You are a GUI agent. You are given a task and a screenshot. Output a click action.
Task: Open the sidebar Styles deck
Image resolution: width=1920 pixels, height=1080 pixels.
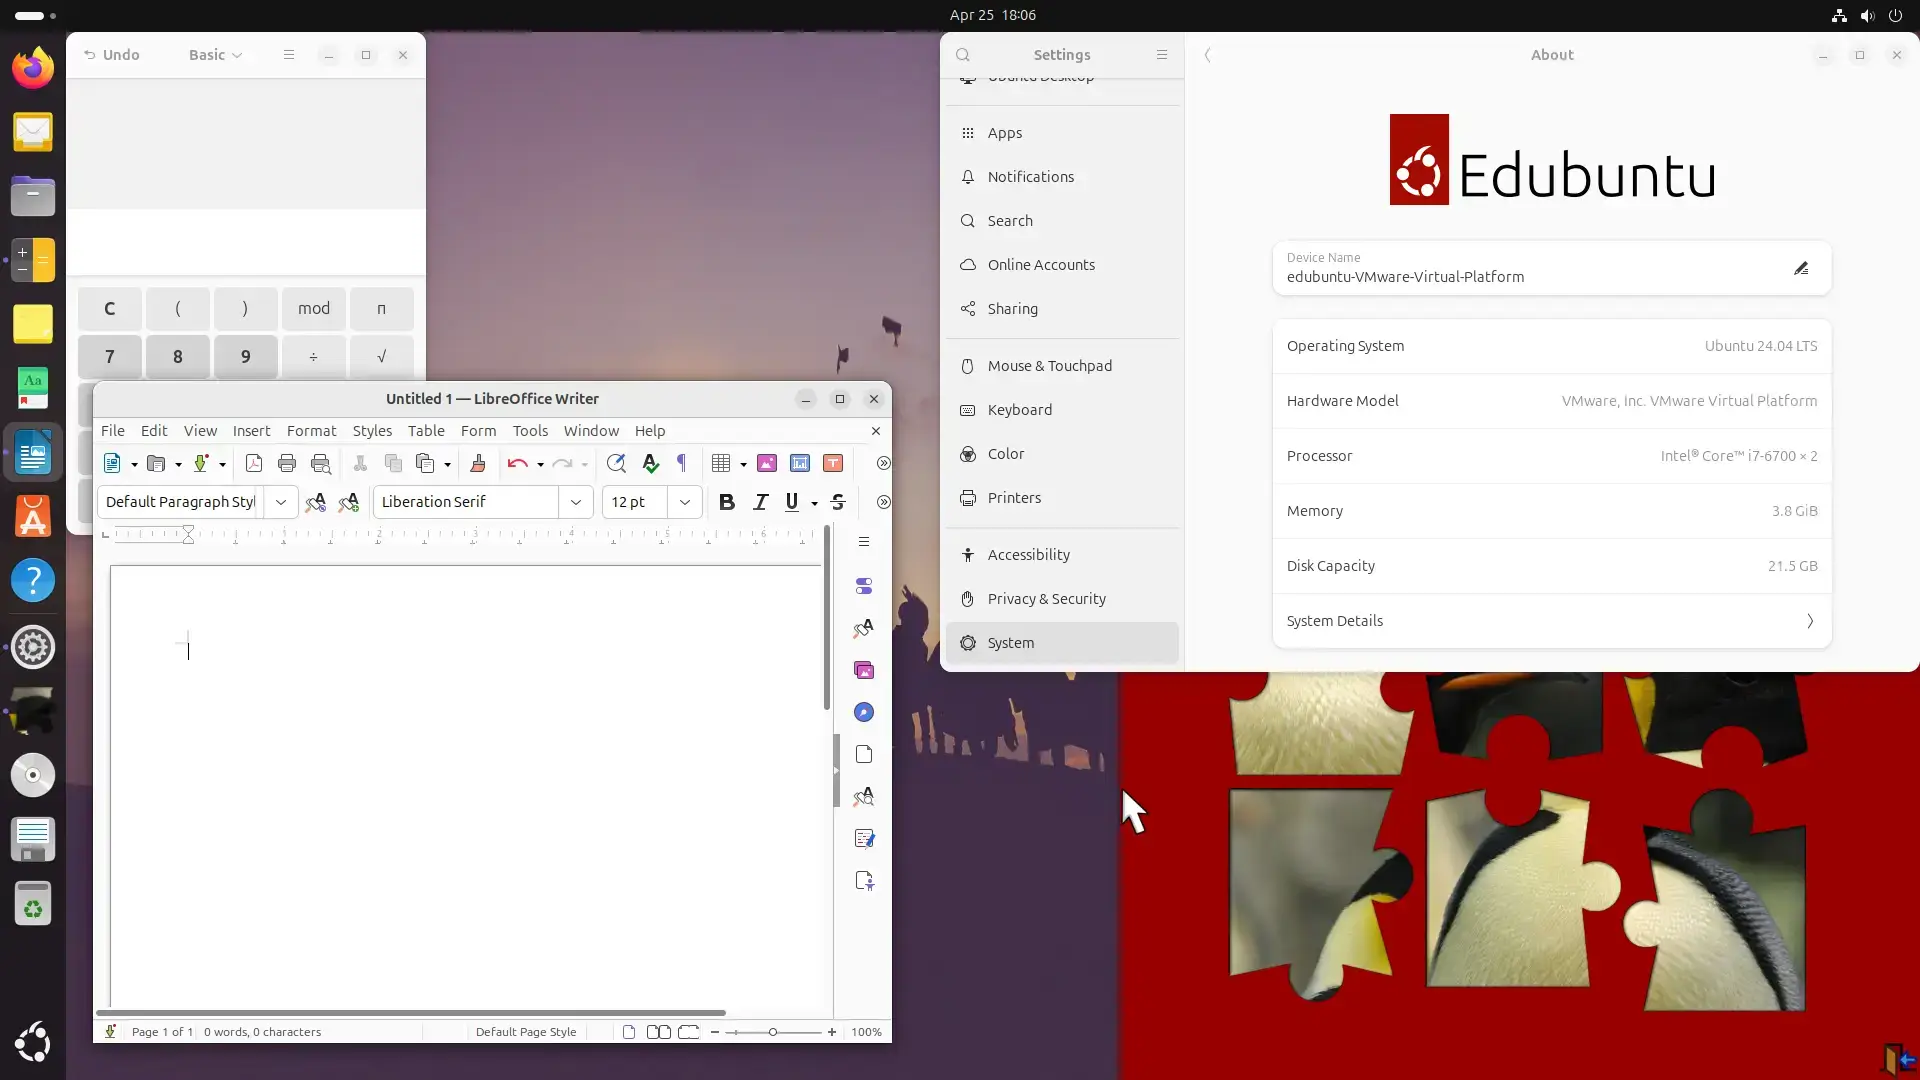coord(864,628)
